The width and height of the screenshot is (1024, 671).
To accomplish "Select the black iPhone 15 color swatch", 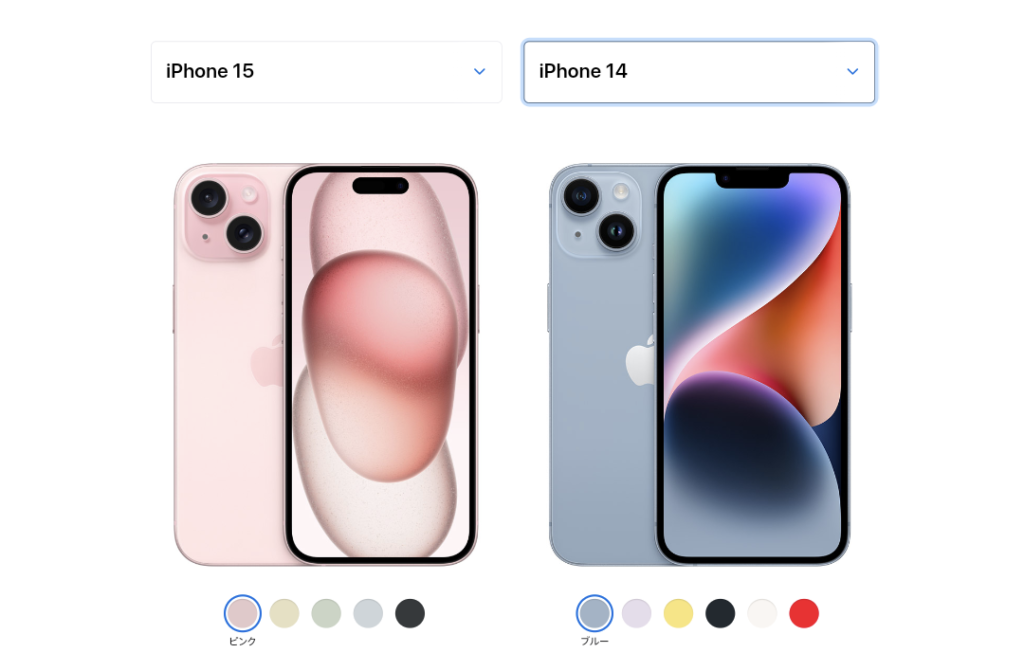I will pos(409,613).
